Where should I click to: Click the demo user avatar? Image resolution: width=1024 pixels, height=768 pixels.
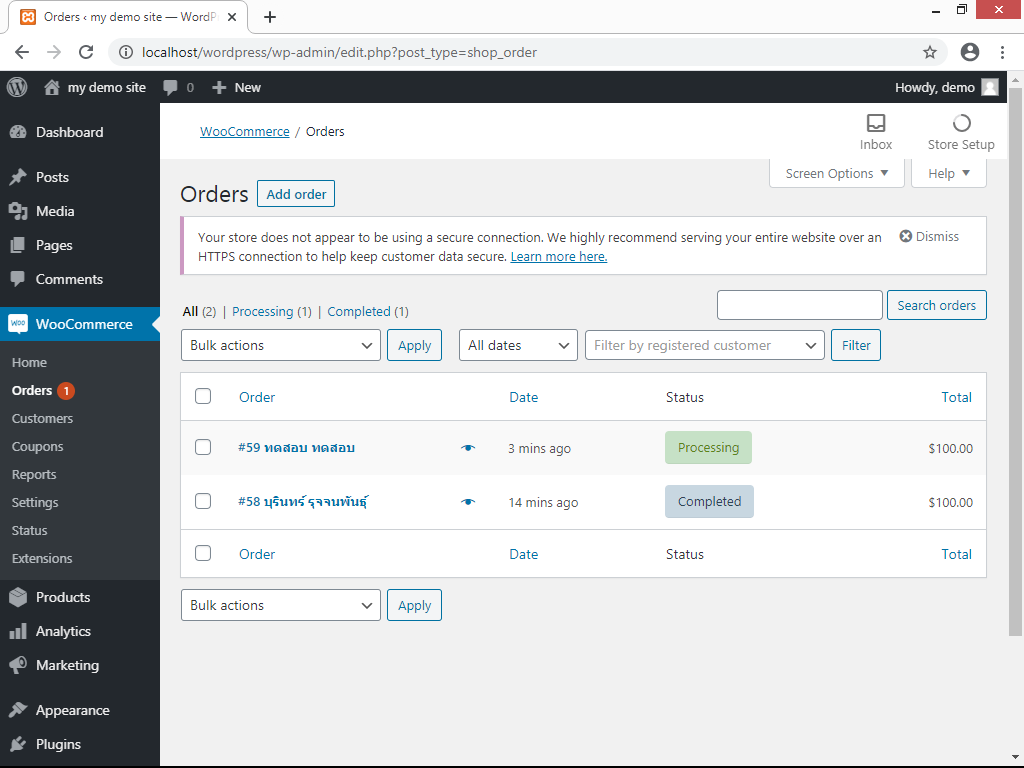coord(990,88)
